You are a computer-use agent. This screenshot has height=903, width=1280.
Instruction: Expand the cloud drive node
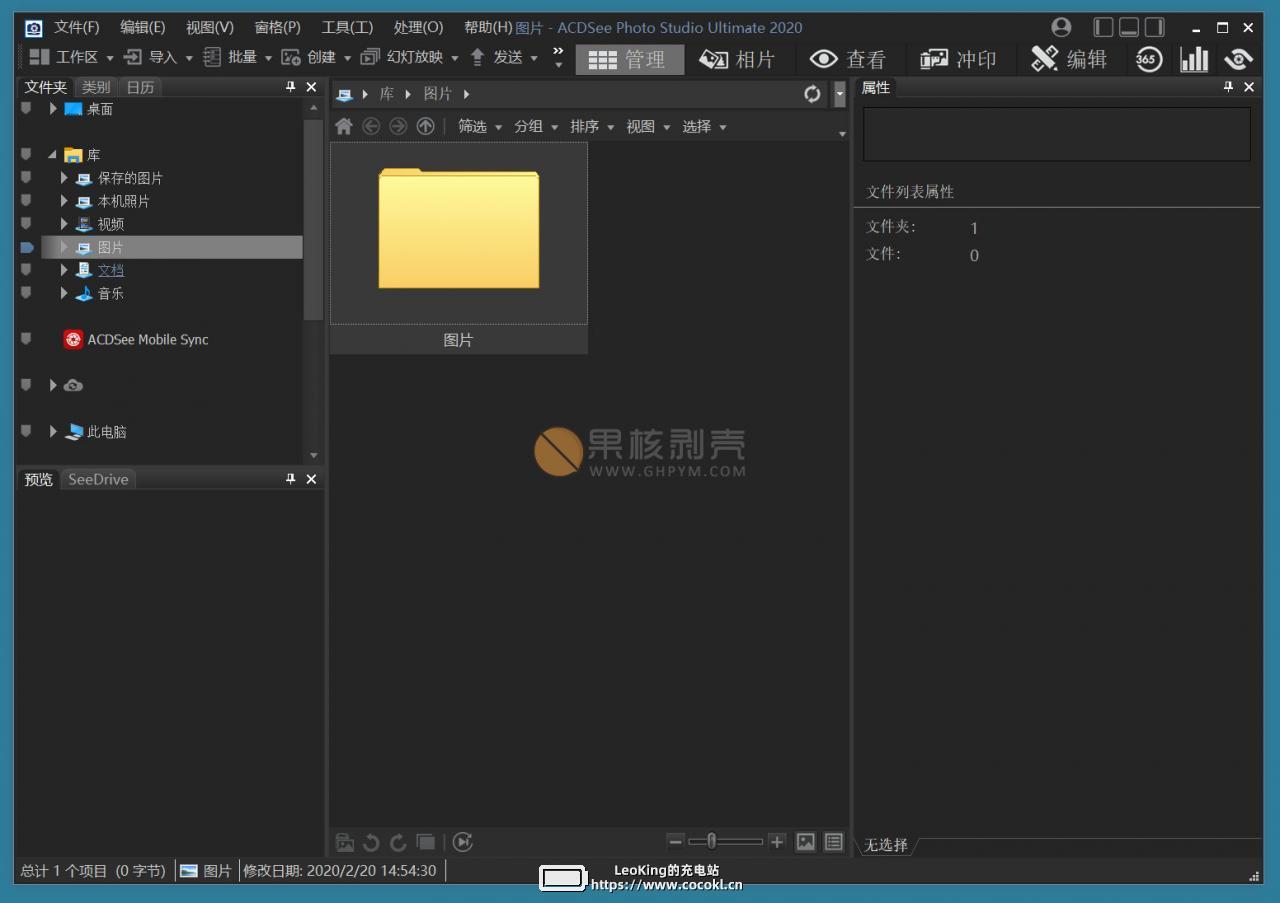pyautogui.click(x=53, y=385)
